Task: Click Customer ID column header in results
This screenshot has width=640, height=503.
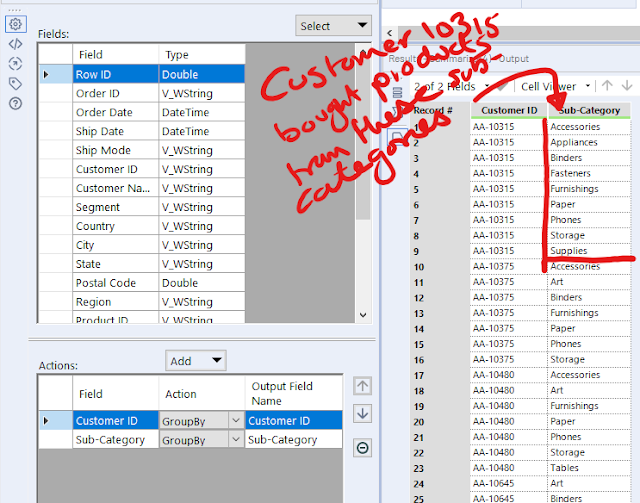Action: (x=509, y=110)
